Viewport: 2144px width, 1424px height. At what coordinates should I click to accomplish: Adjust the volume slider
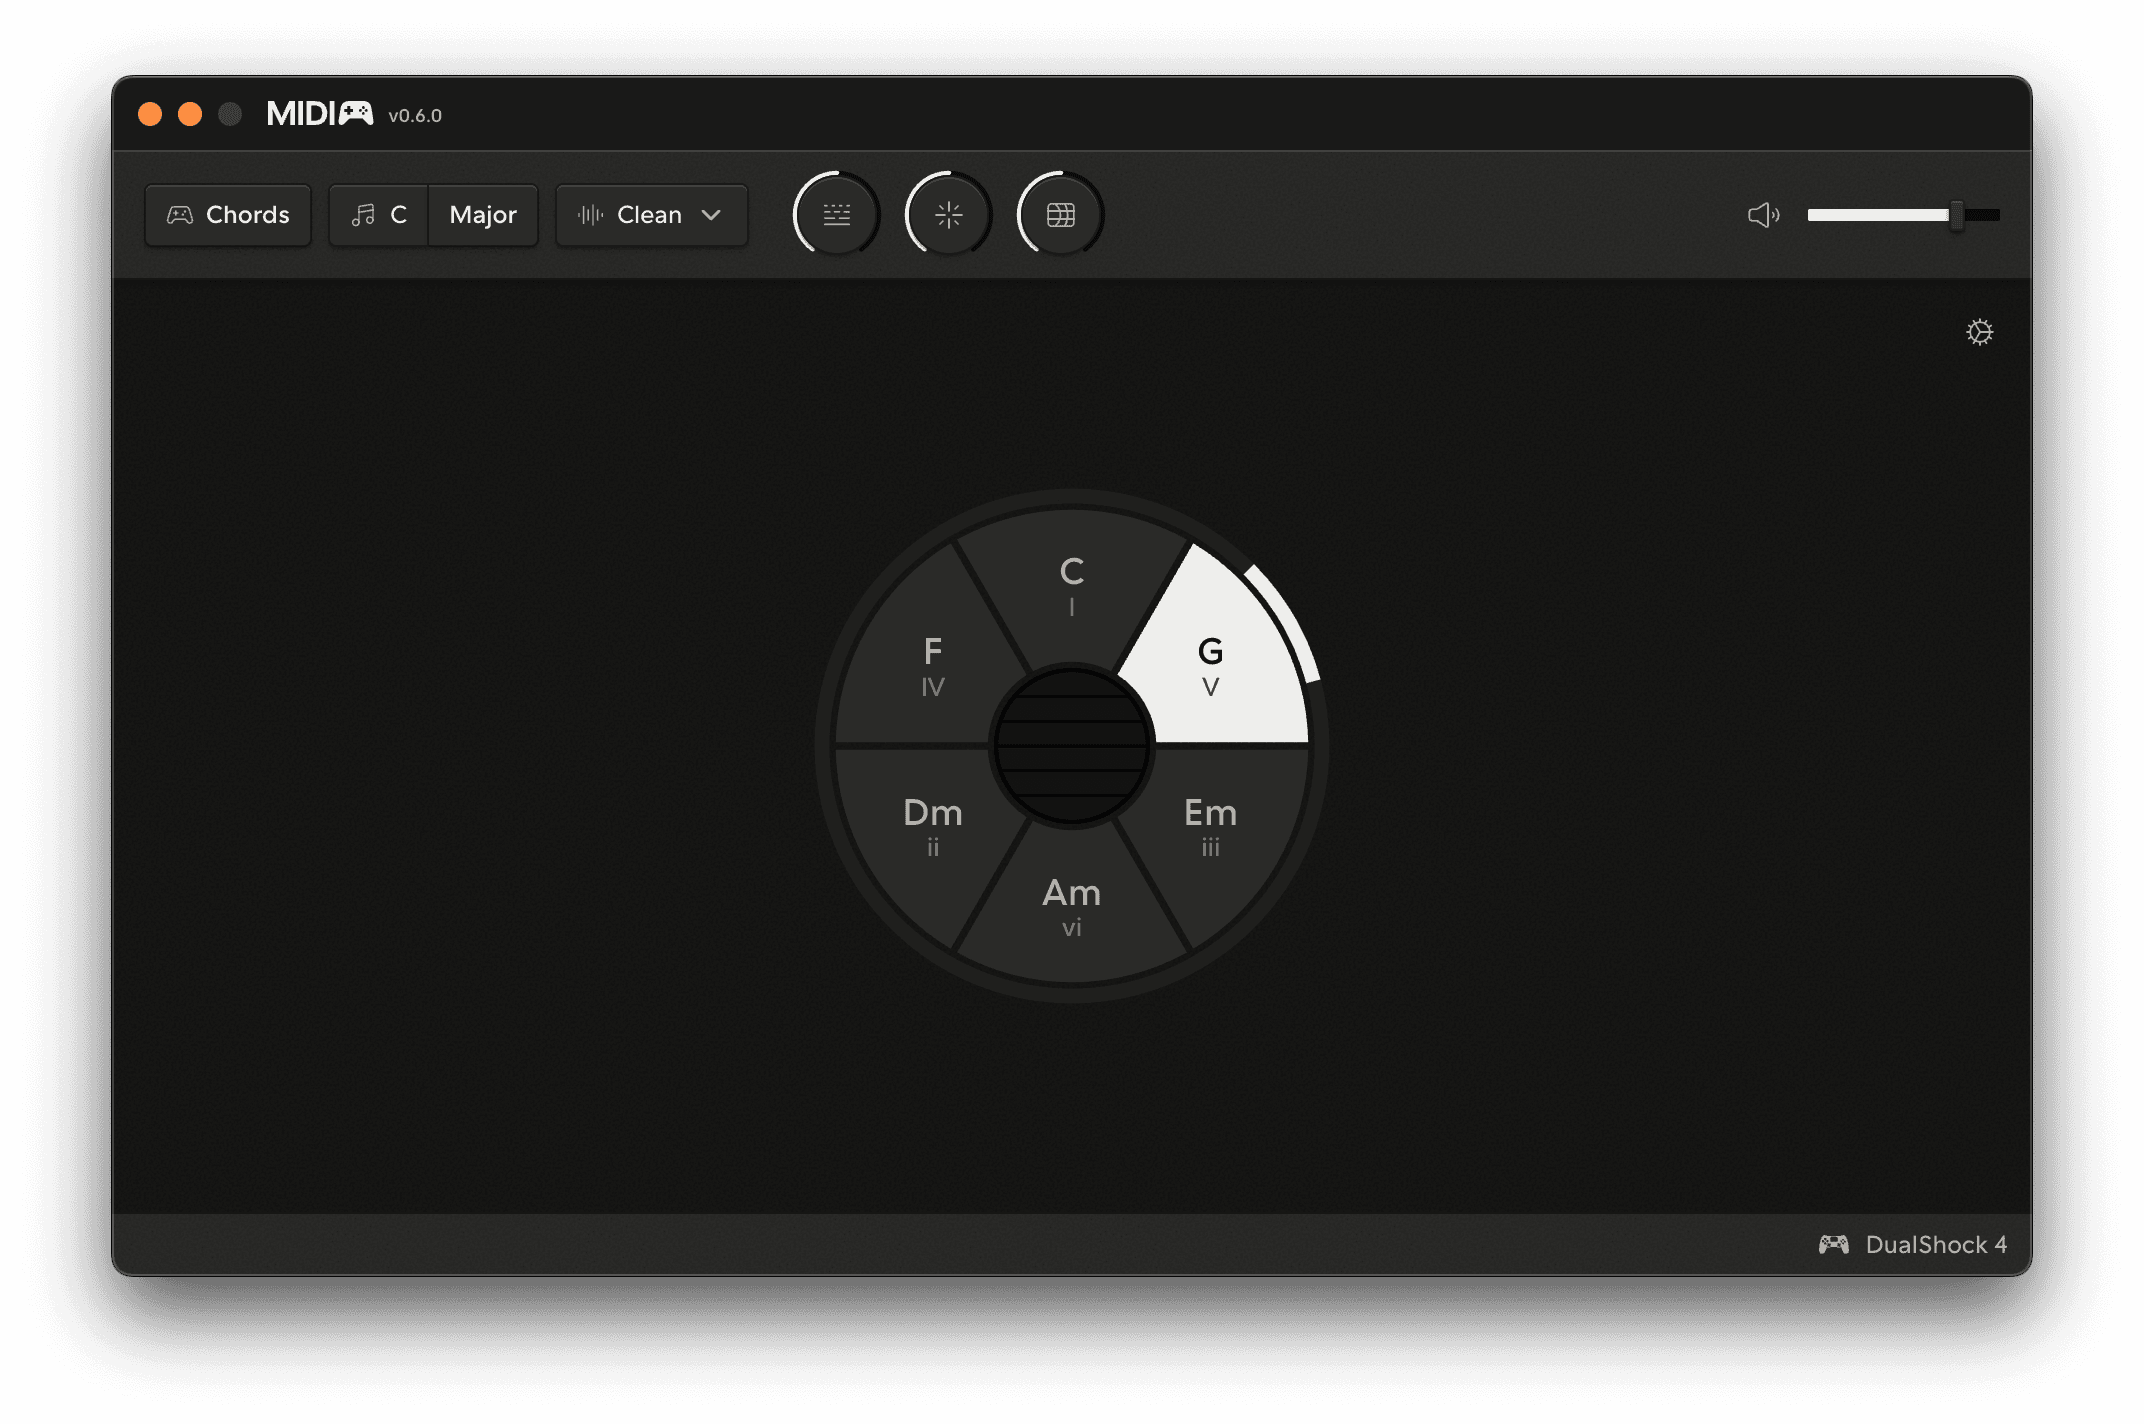1903,215
